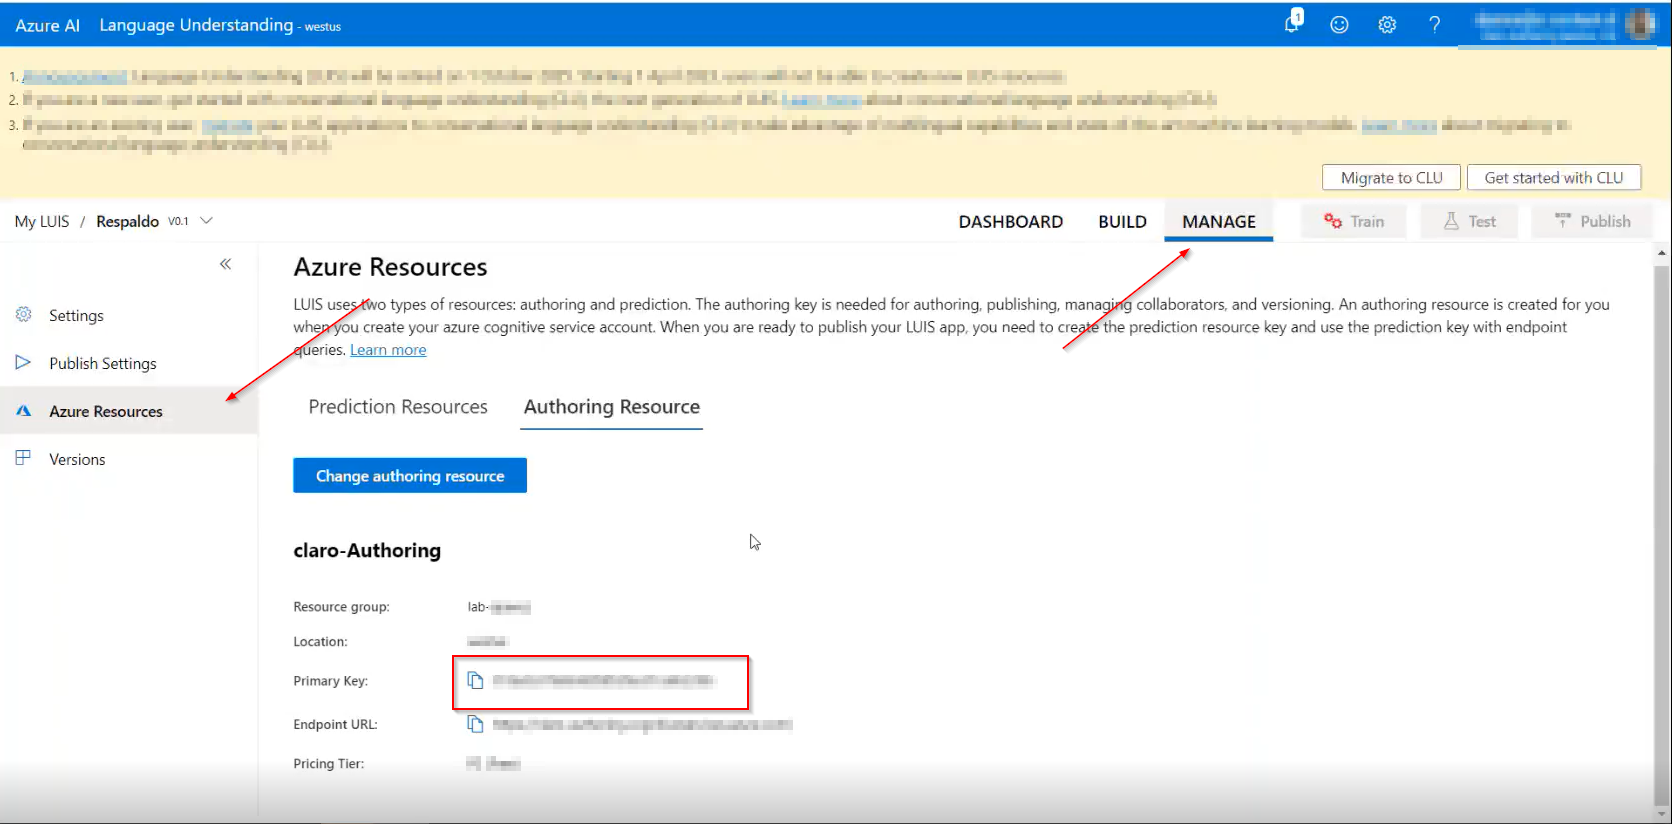The image size is (1672, 824).
Task: Click the Azure Resources triangle icon
Action: [x=24, y=410]
